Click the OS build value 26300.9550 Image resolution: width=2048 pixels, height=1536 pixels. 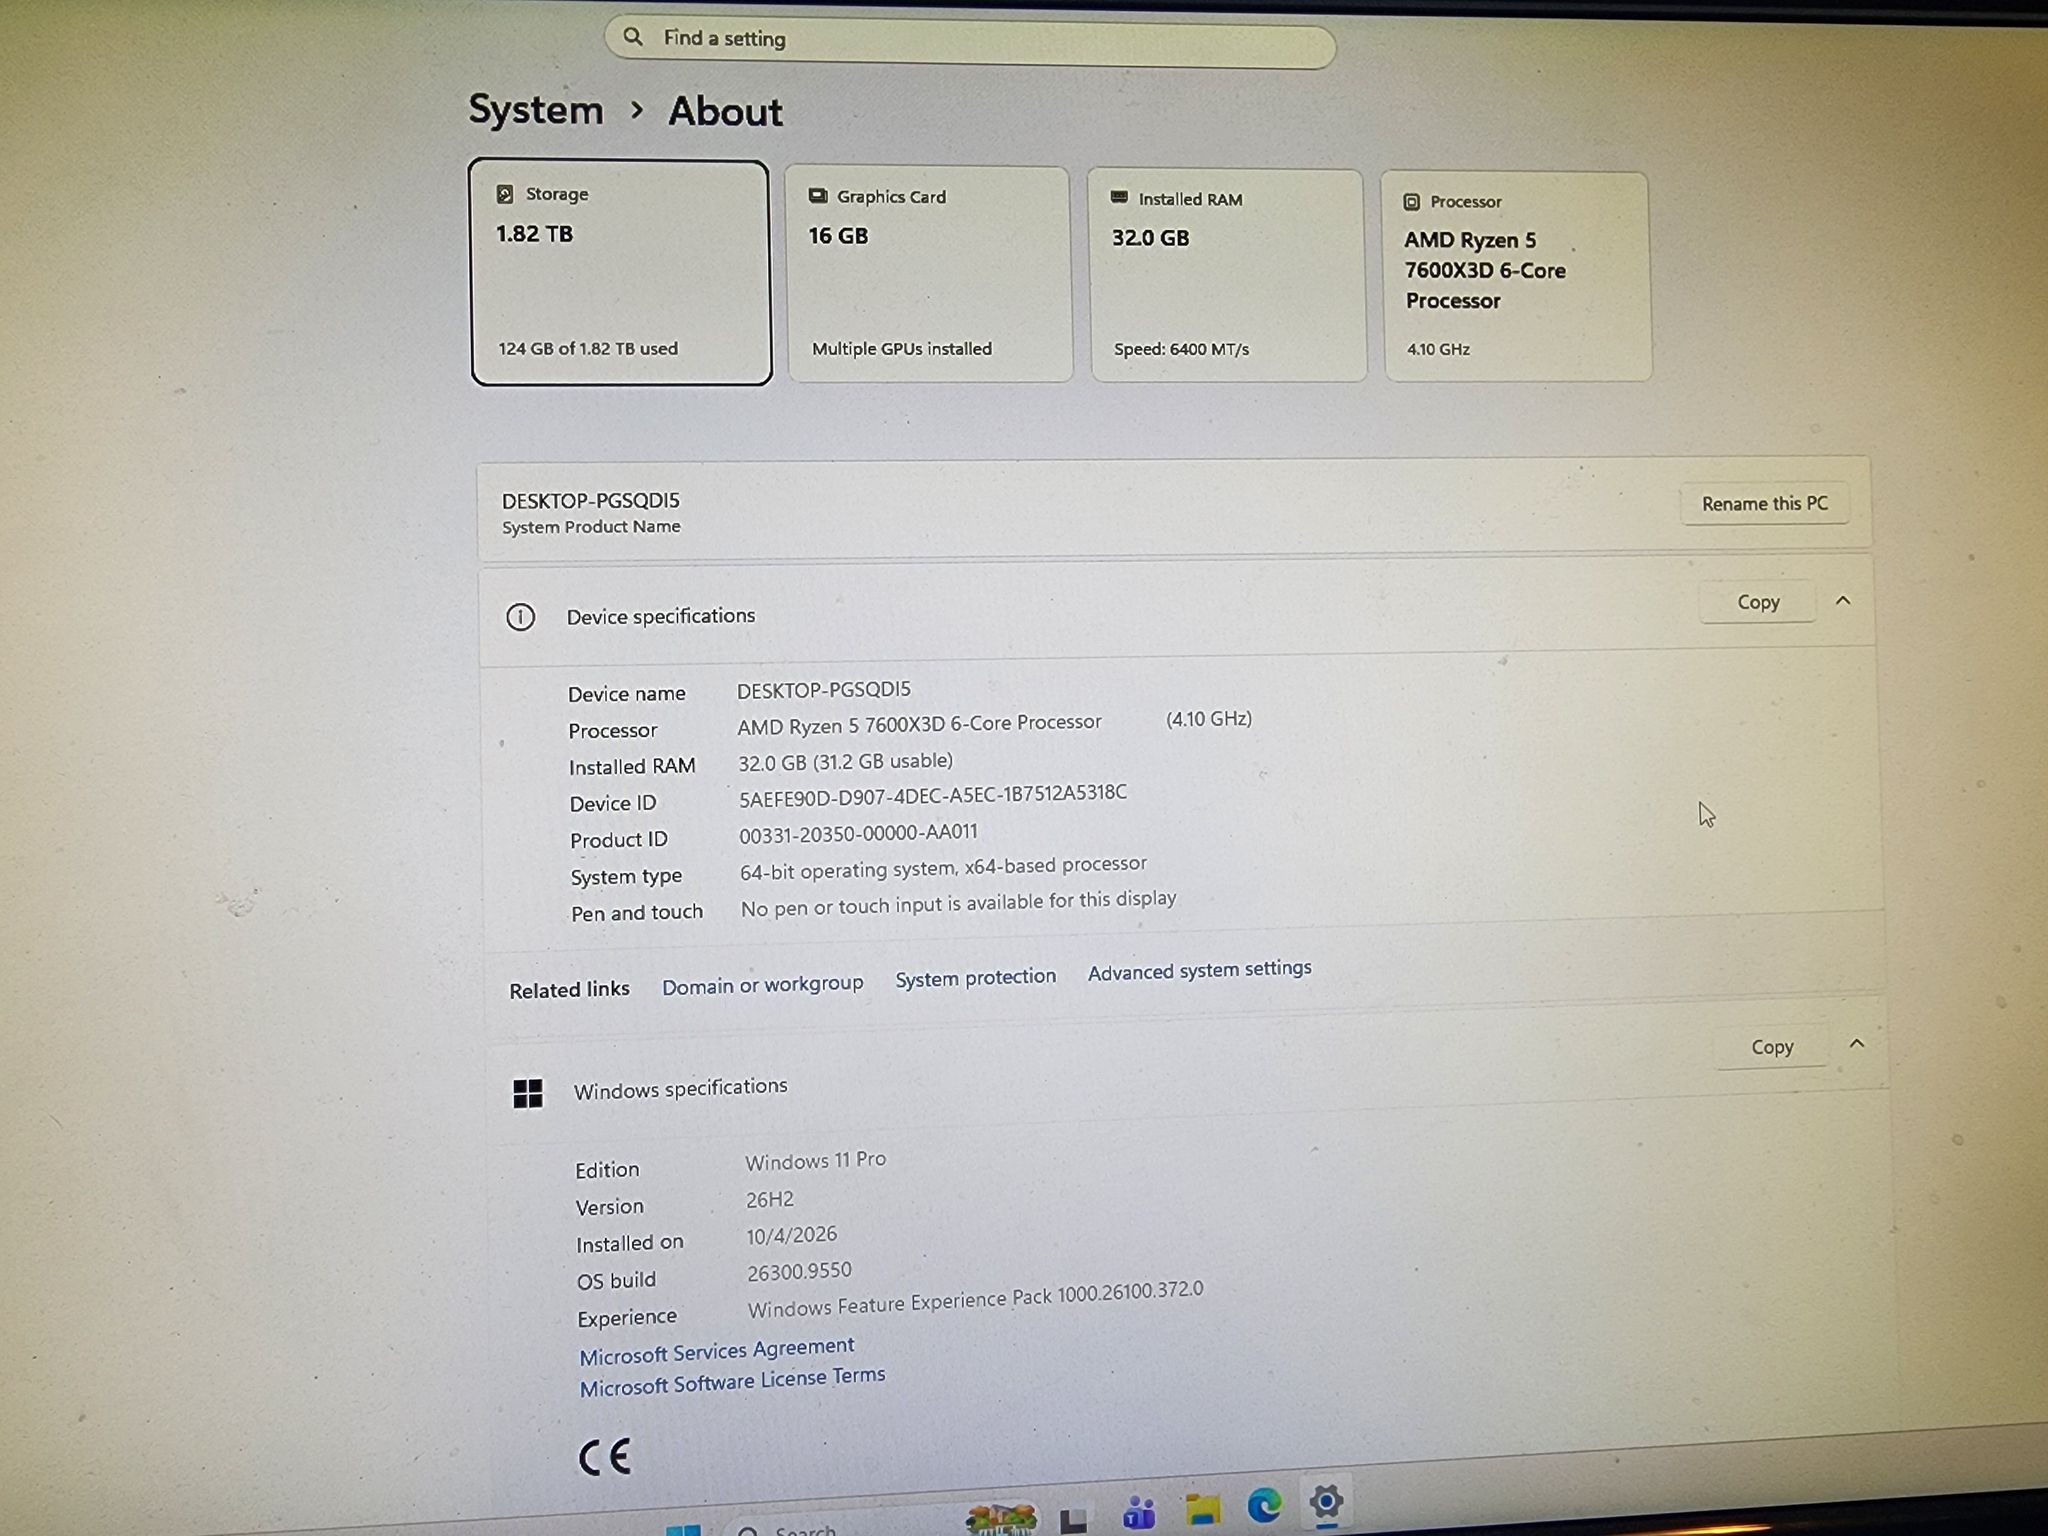pyautogui.click(x=799, y=1272)
